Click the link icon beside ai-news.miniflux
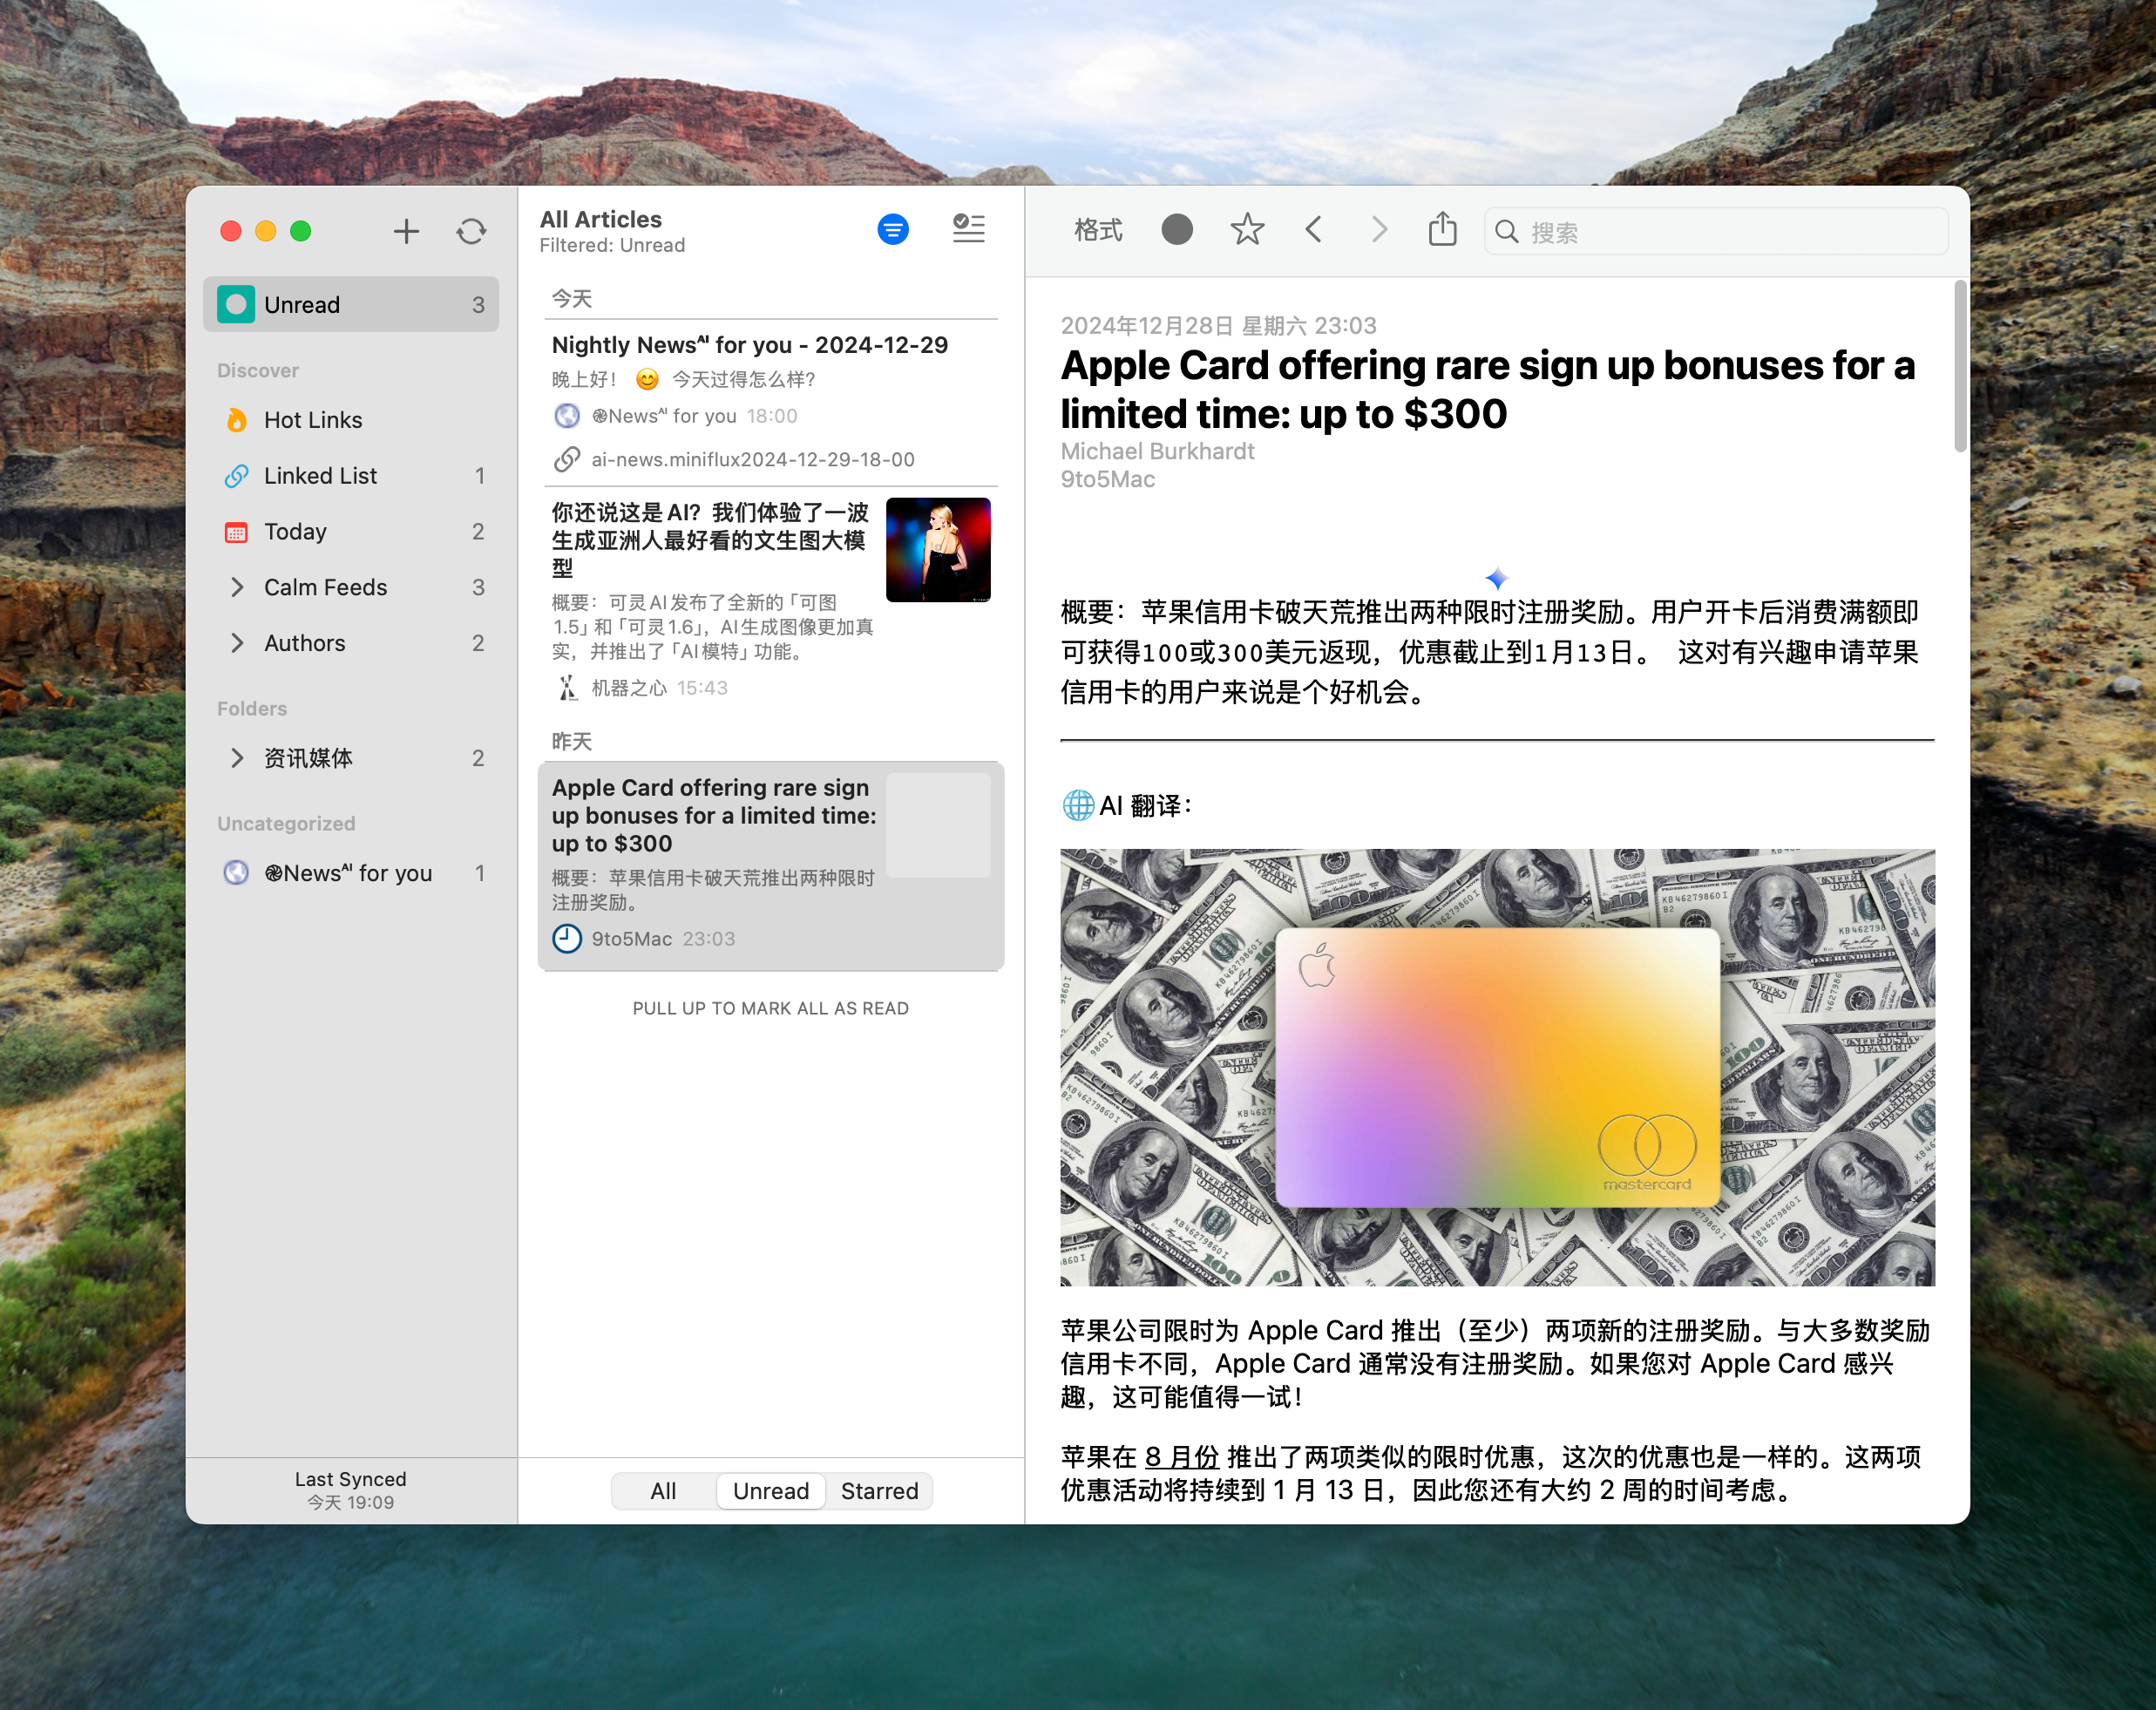This screenshot has height=1710, width=2156. coord(567,459)
